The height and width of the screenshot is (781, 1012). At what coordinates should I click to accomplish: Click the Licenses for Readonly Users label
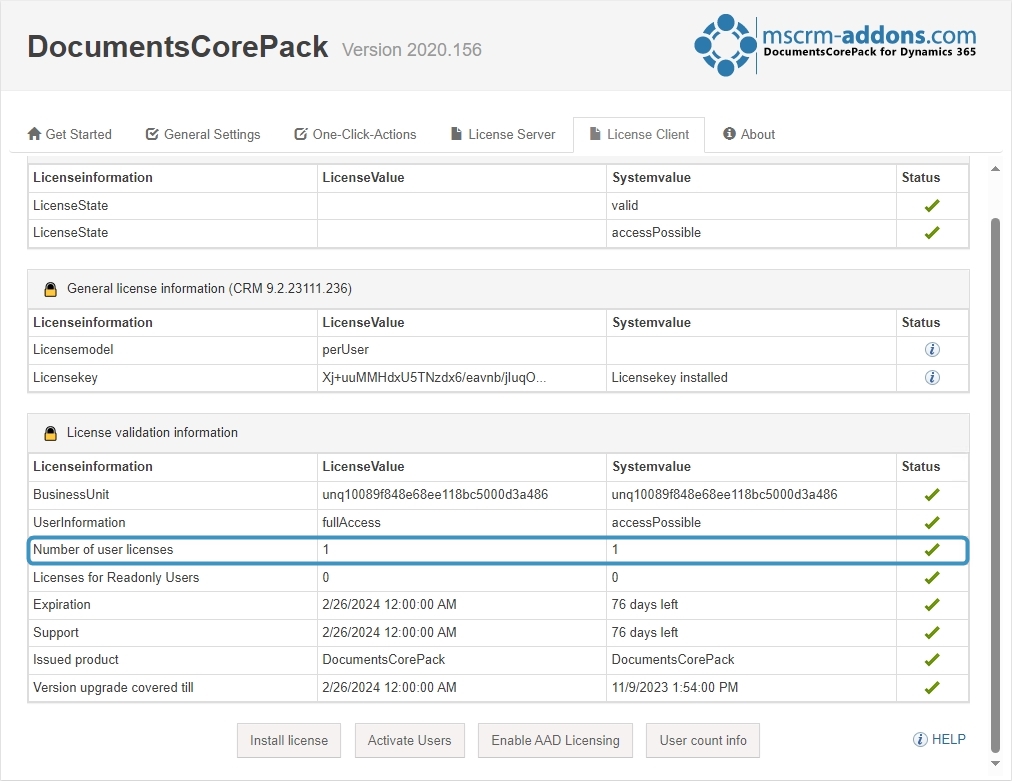pyautogui.click(x=116, y=578)
